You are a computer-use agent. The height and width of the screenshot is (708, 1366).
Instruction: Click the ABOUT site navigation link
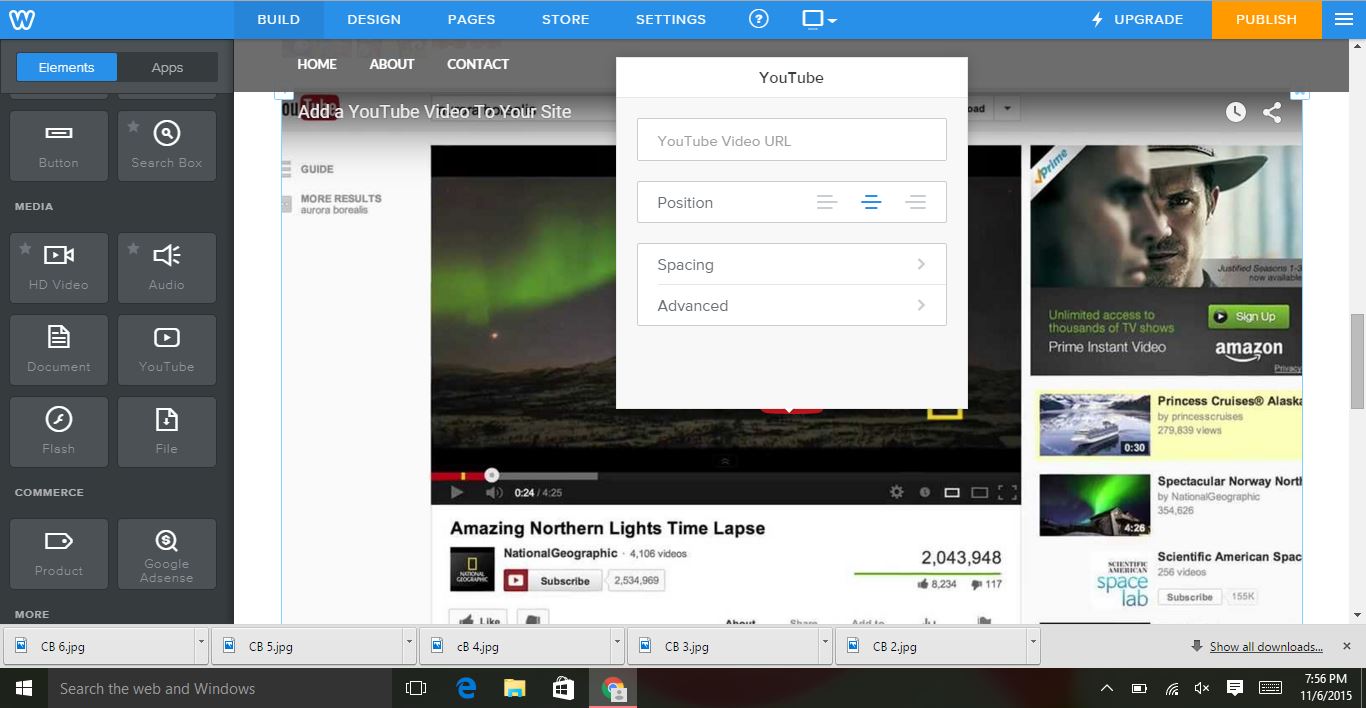click(392, 64)
